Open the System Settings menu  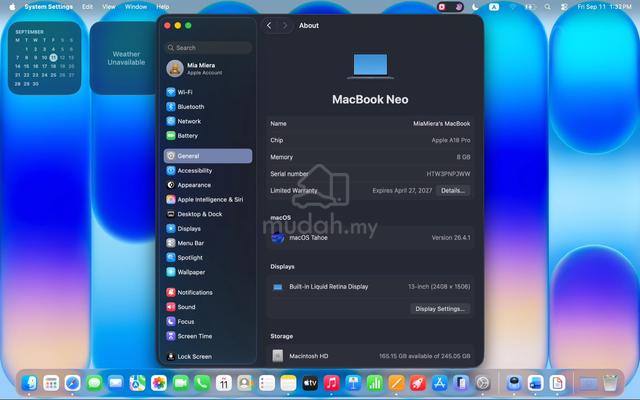[x=49, y=7]
